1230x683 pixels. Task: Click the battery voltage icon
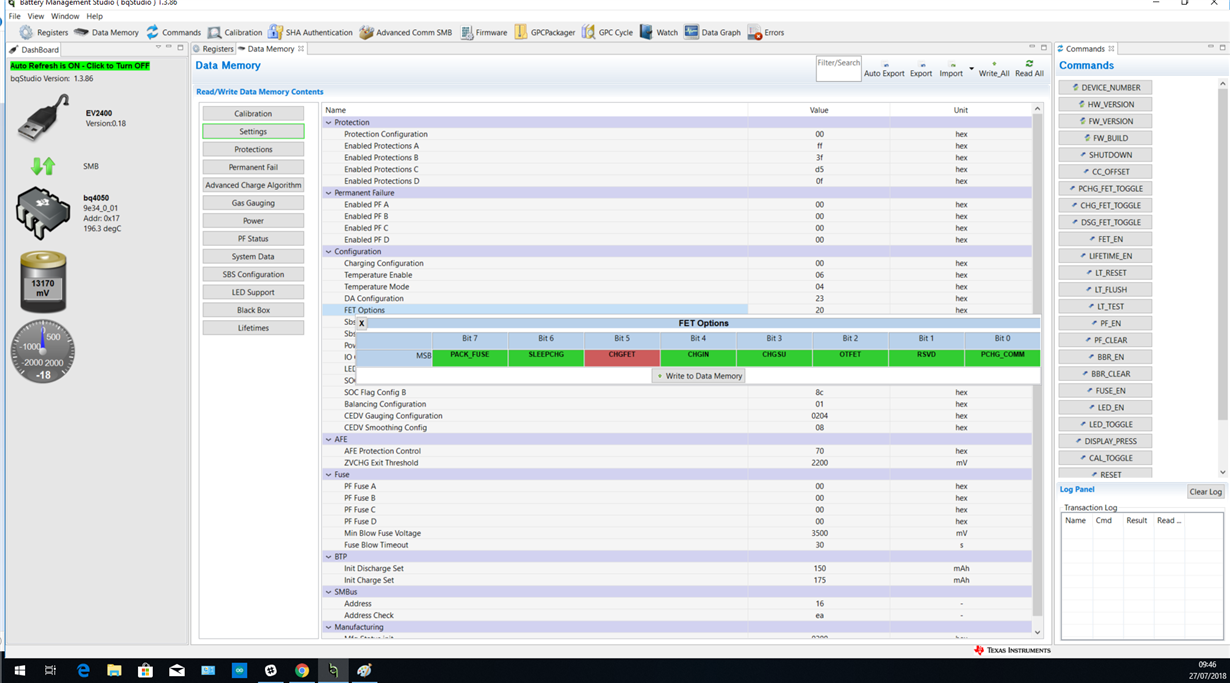point(43,281)
